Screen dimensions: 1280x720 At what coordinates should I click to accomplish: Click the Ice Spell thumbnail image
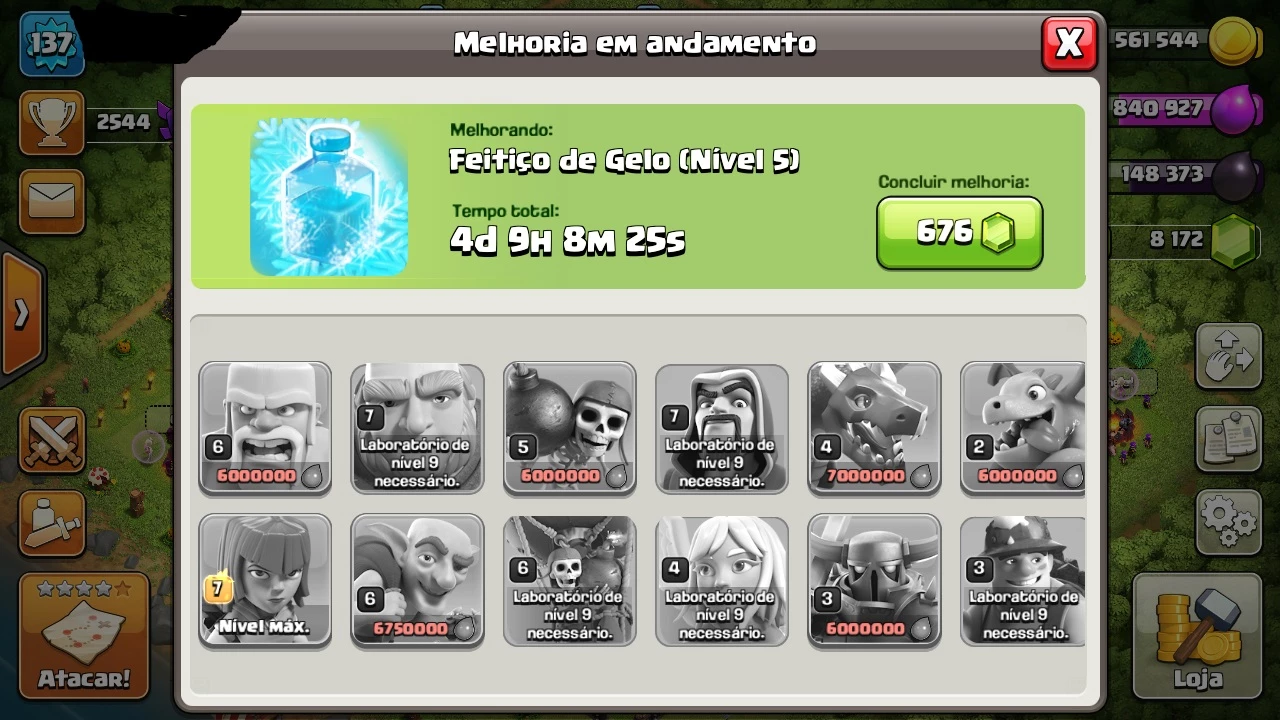click(329, 197)
